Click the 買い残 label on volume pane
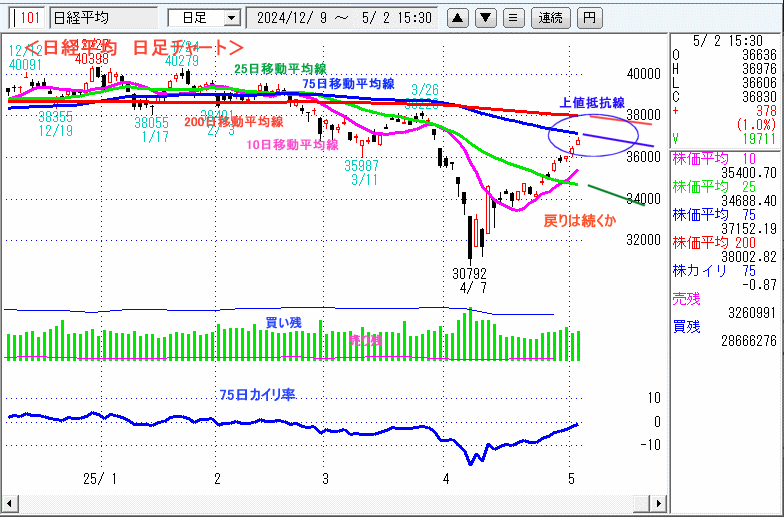The height and width of the screenshot is (517, 784). [x=284, y=322]
